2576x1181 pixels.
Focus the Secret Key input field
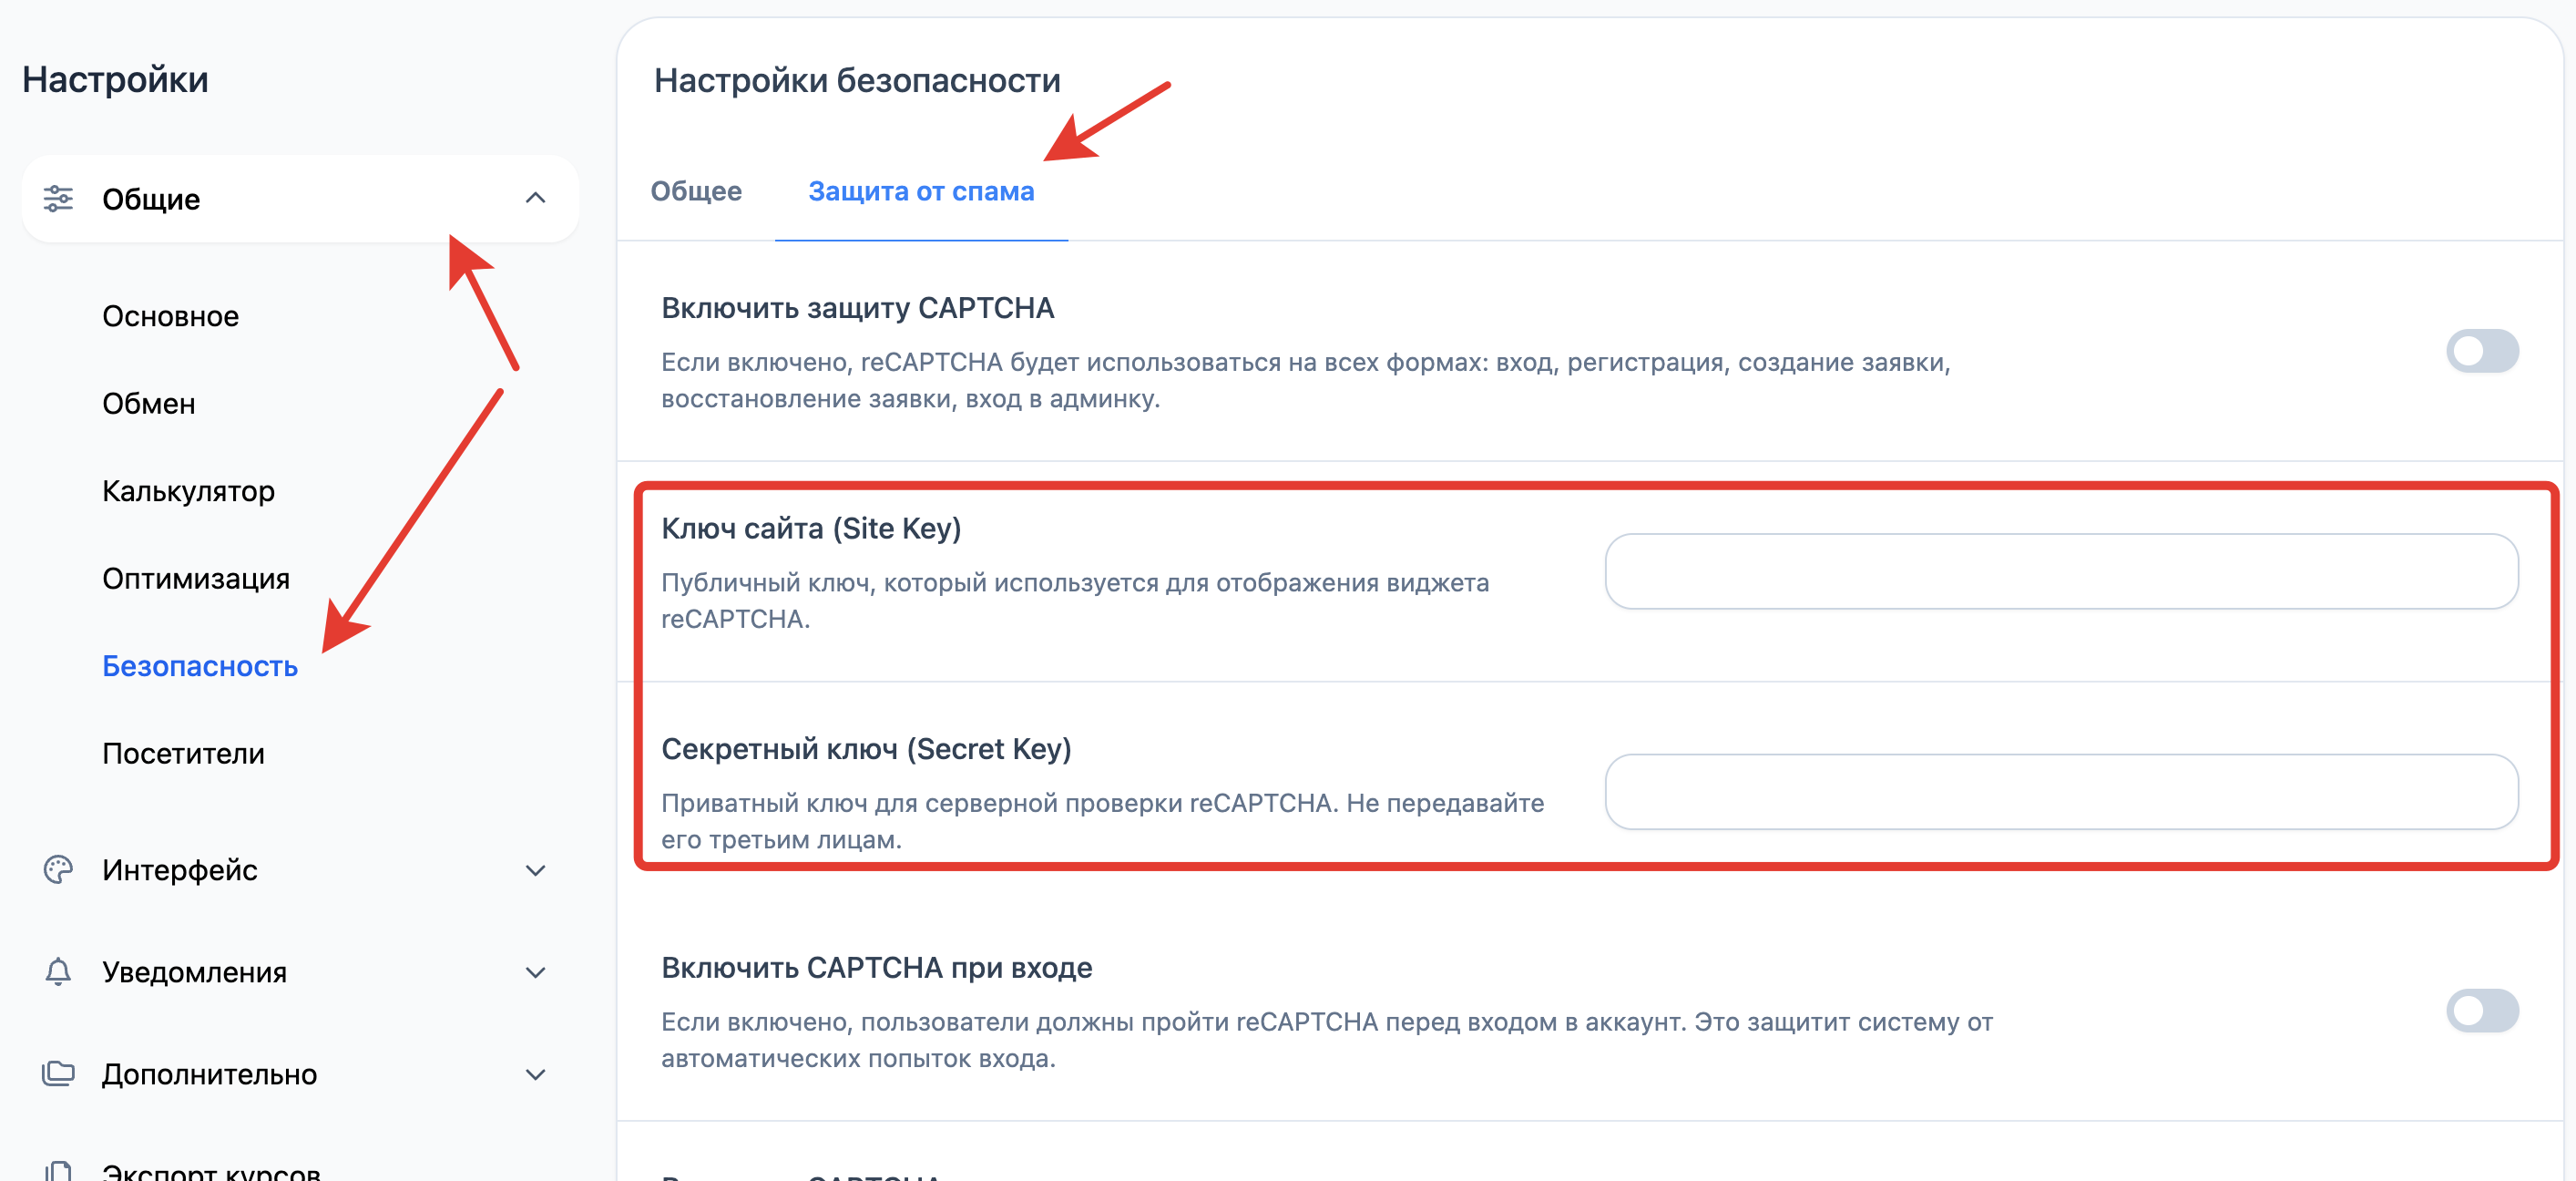2061,792
